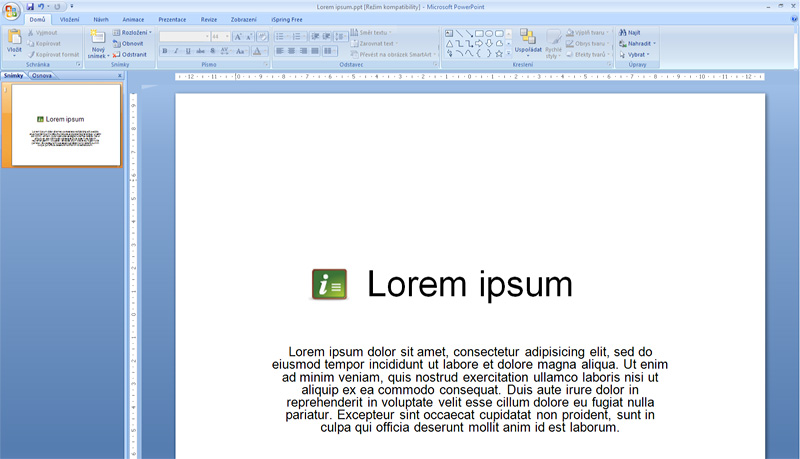
Task: Apply a numbered list
Action: click(x=296, y=37)
